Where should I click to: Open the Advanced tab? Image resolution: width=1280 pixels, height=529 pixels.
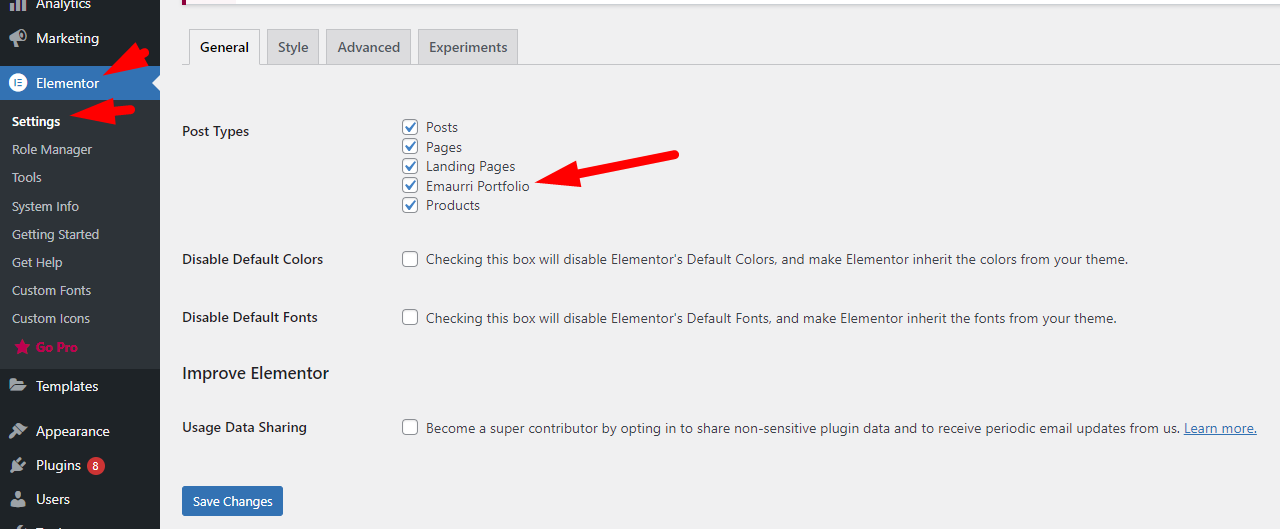[368, 47]
